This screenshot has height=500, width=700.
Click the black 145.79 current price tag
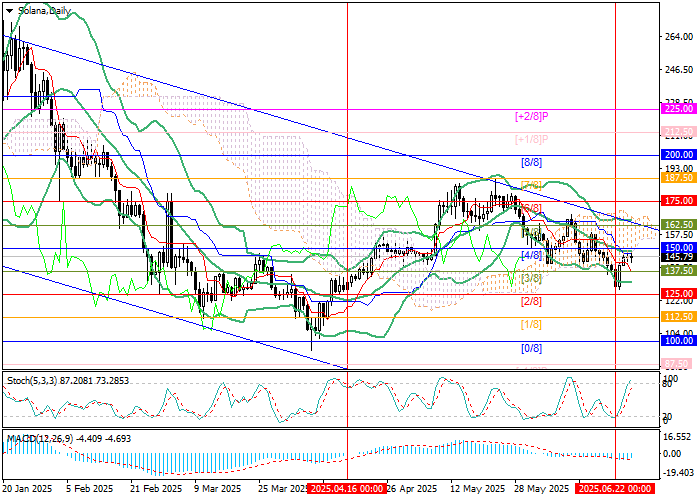click(679, 258)
